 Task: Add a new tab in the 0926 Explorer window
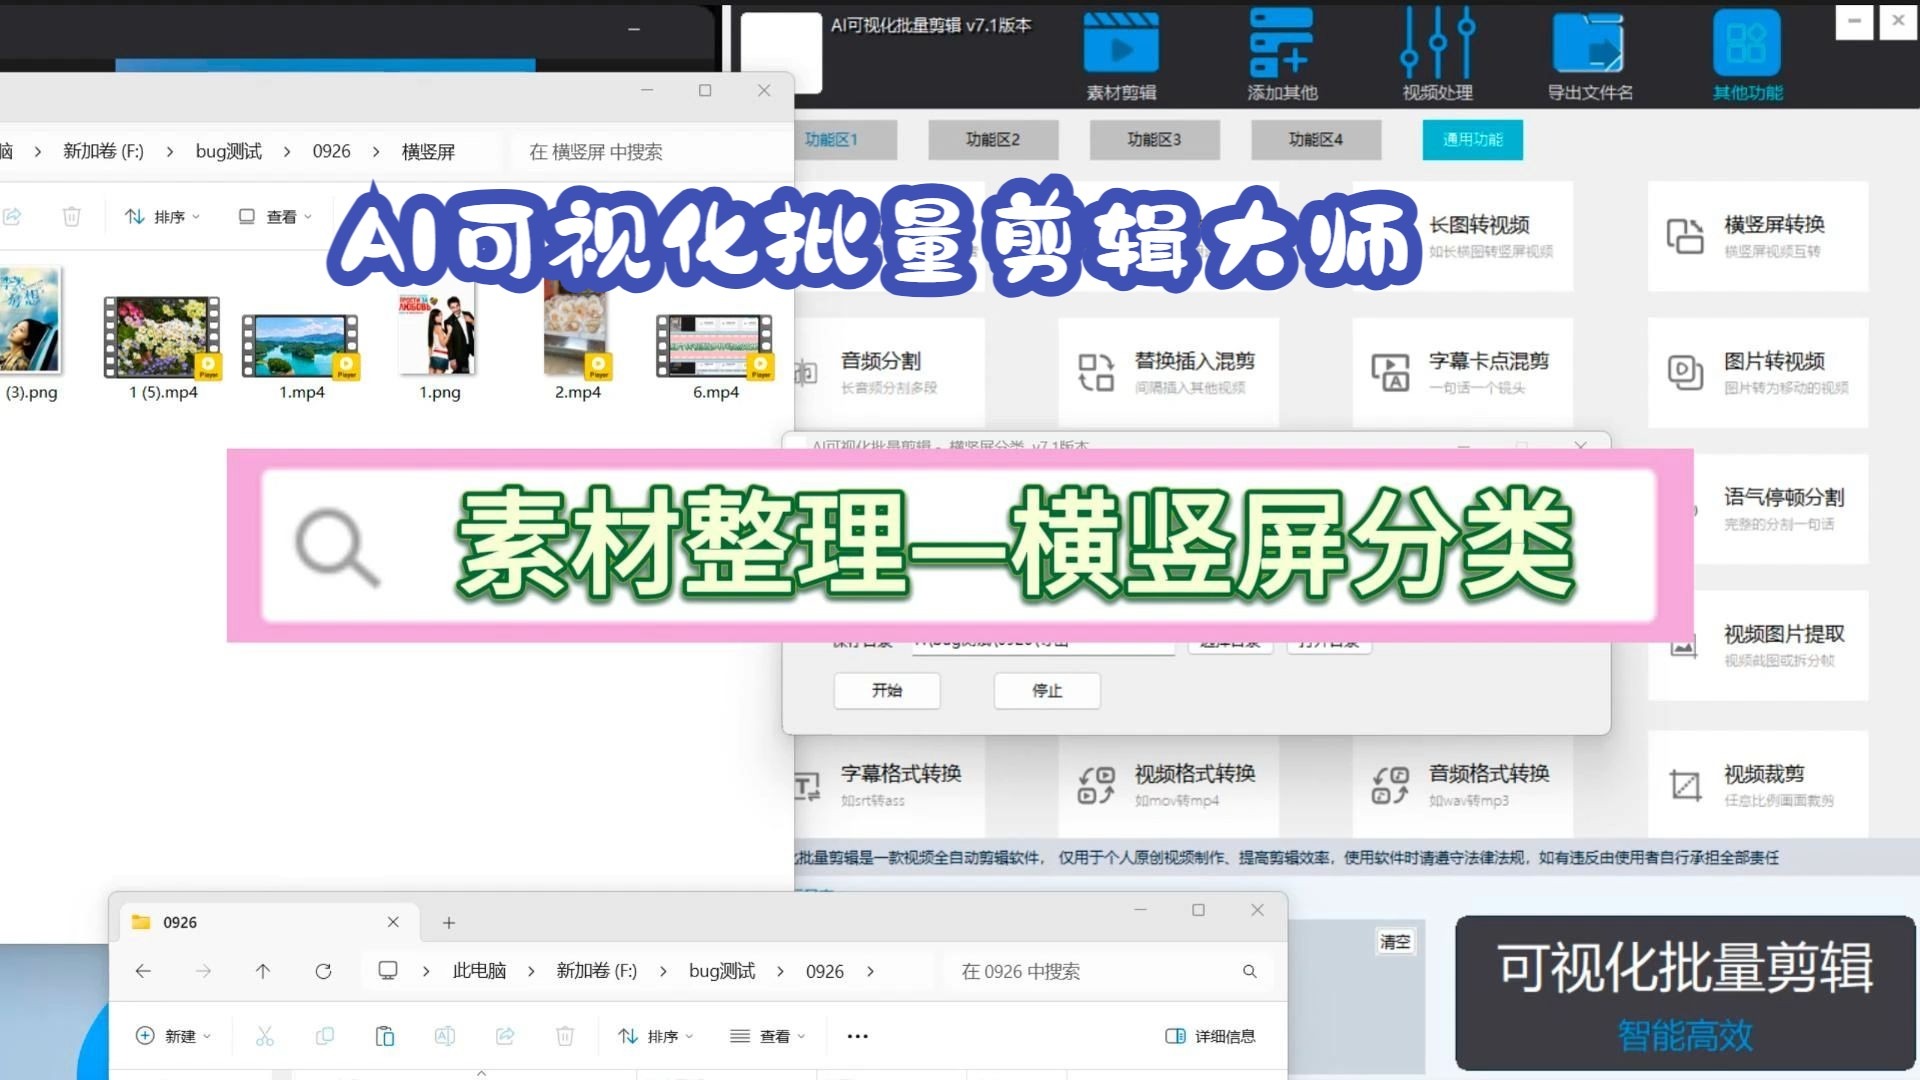click(449, 922)
